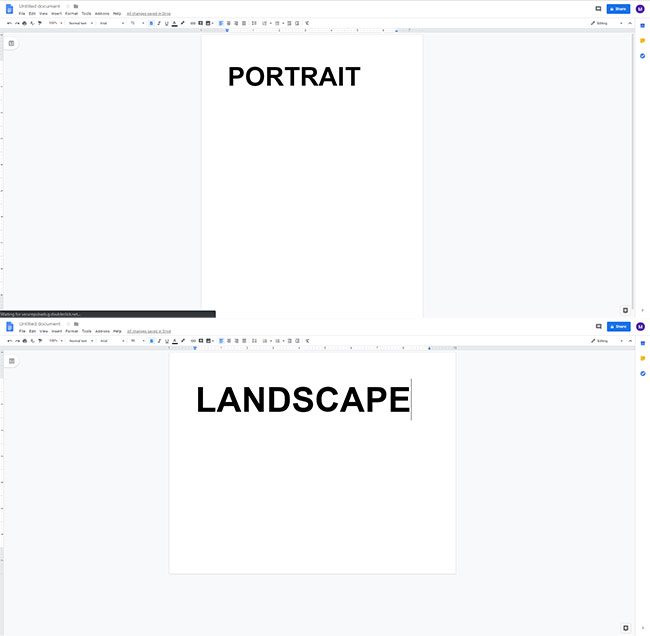Screen dimensions: 650x636
Task: Open Keep notes panel in PORTRAIT window
Action: 643,41
